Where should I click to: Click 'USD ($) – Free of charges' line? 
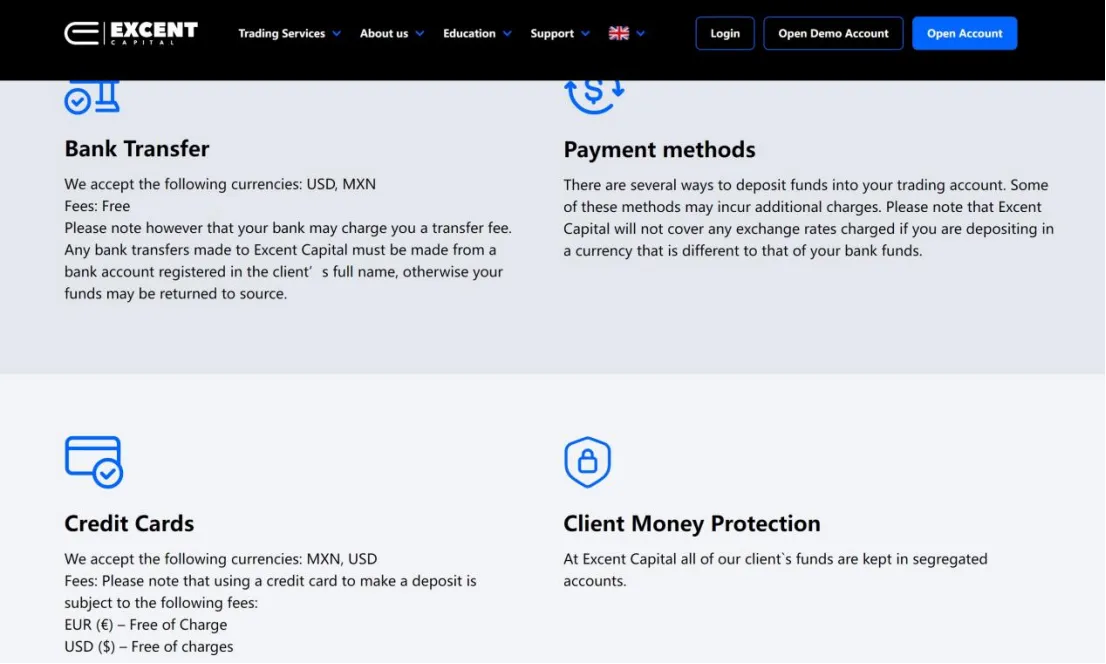tap(149, 647)
